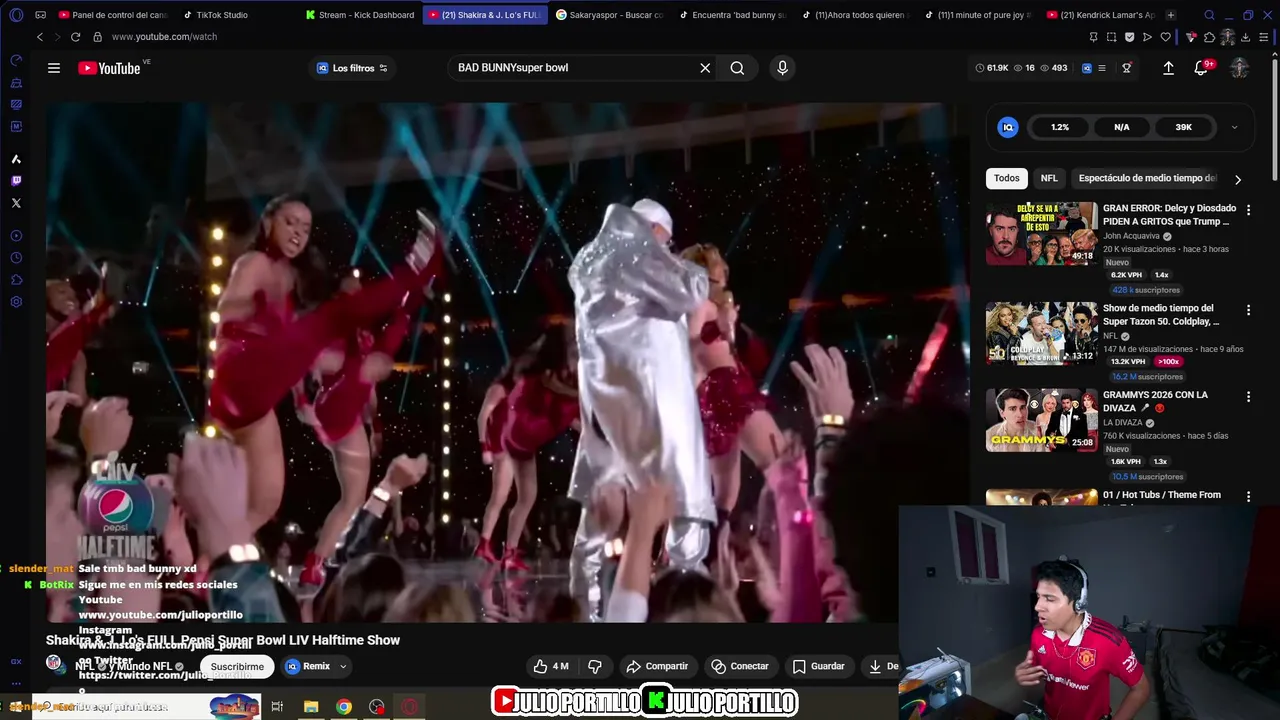Expand the Remix dropdown arrow

[343, 666]
